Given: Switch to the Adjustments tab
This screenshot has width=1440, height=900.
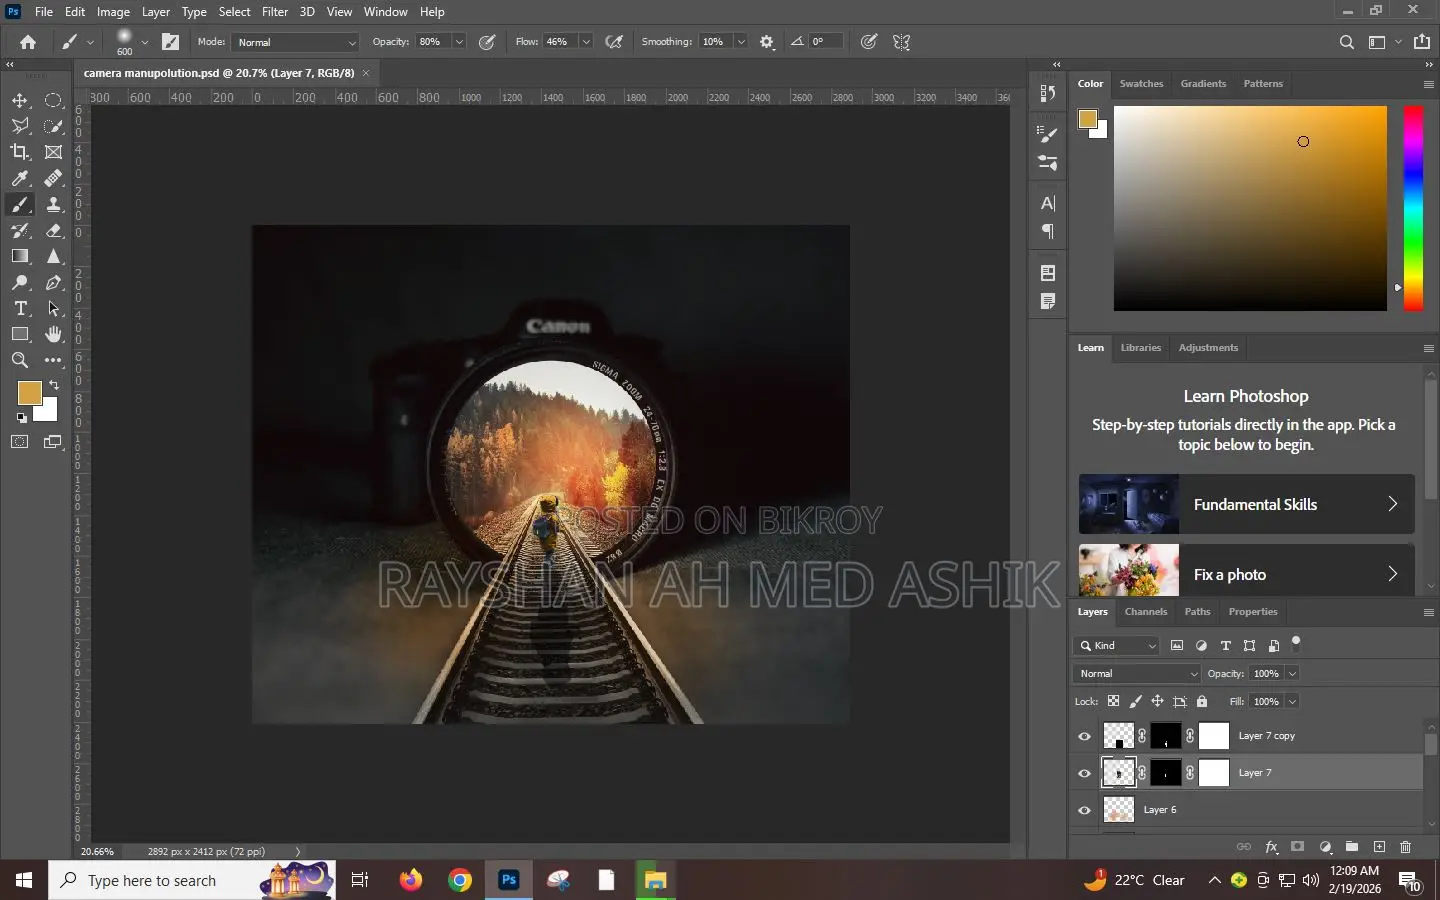Looking at the screenshot, I should point(1208,348).
